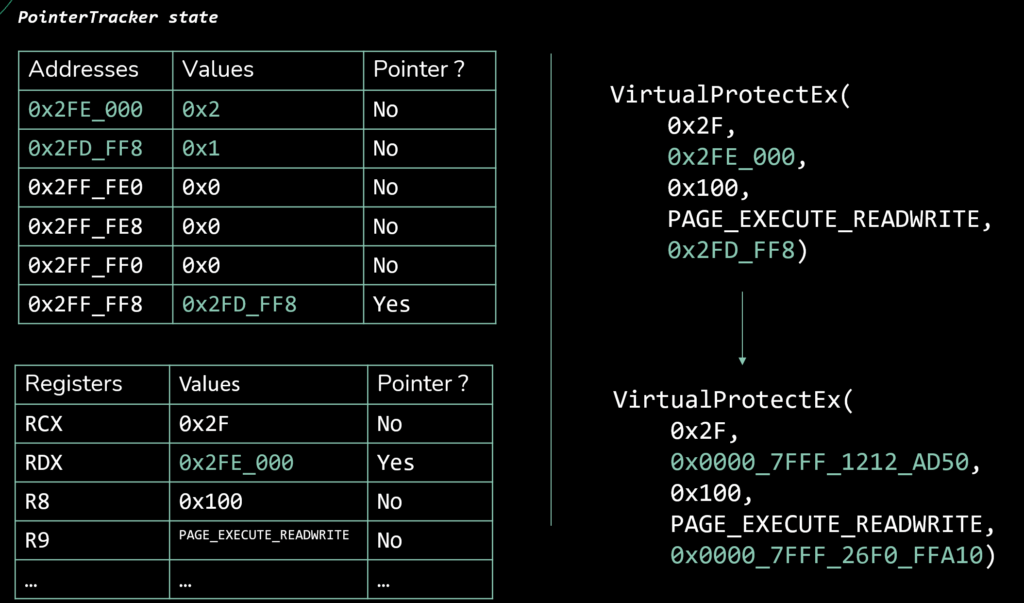
Task: Click "Yes" in the RDX row
Action: 396,463
